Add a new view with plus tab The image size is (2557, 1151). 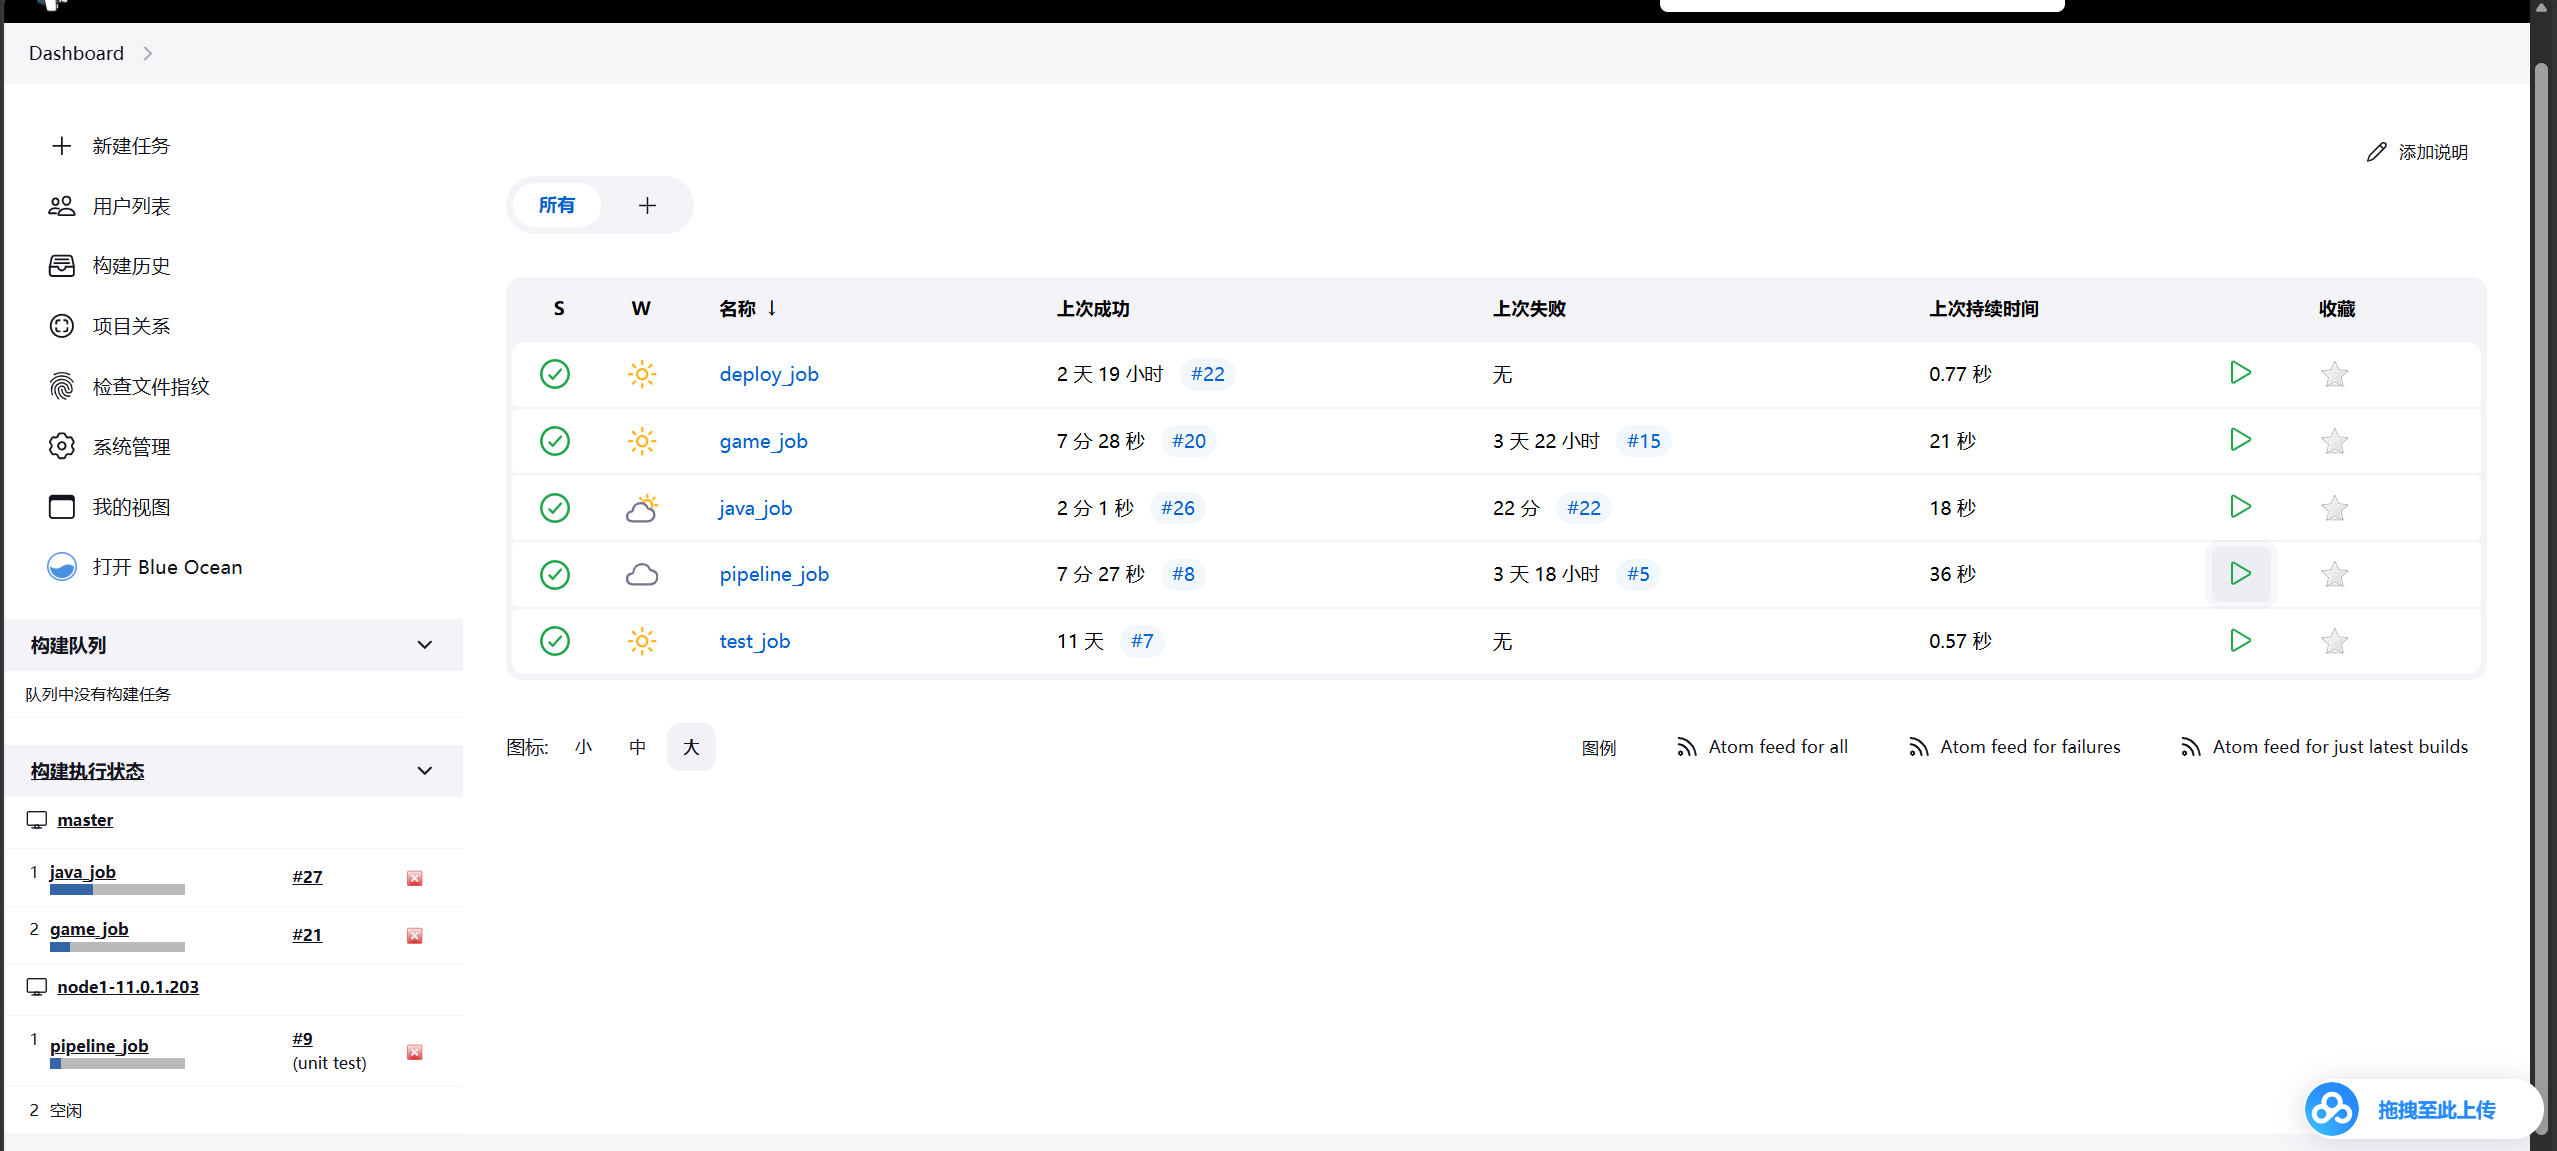click(647, 205)
